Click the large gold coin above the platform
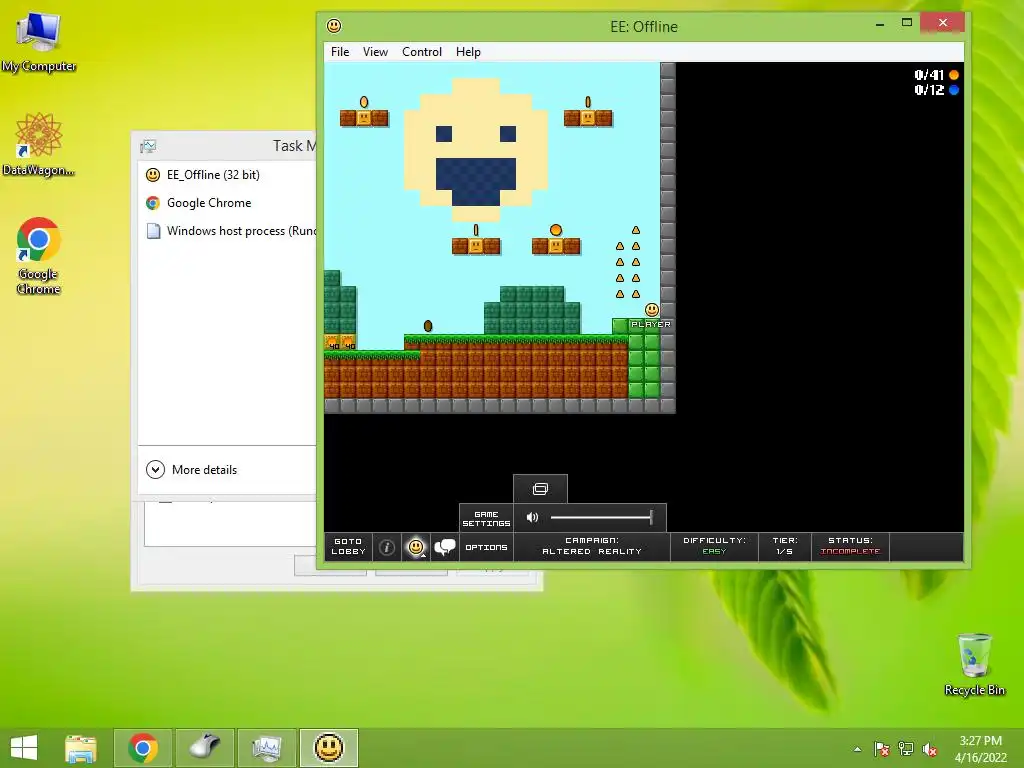The image size is (1024, 768). coord(556,230)
